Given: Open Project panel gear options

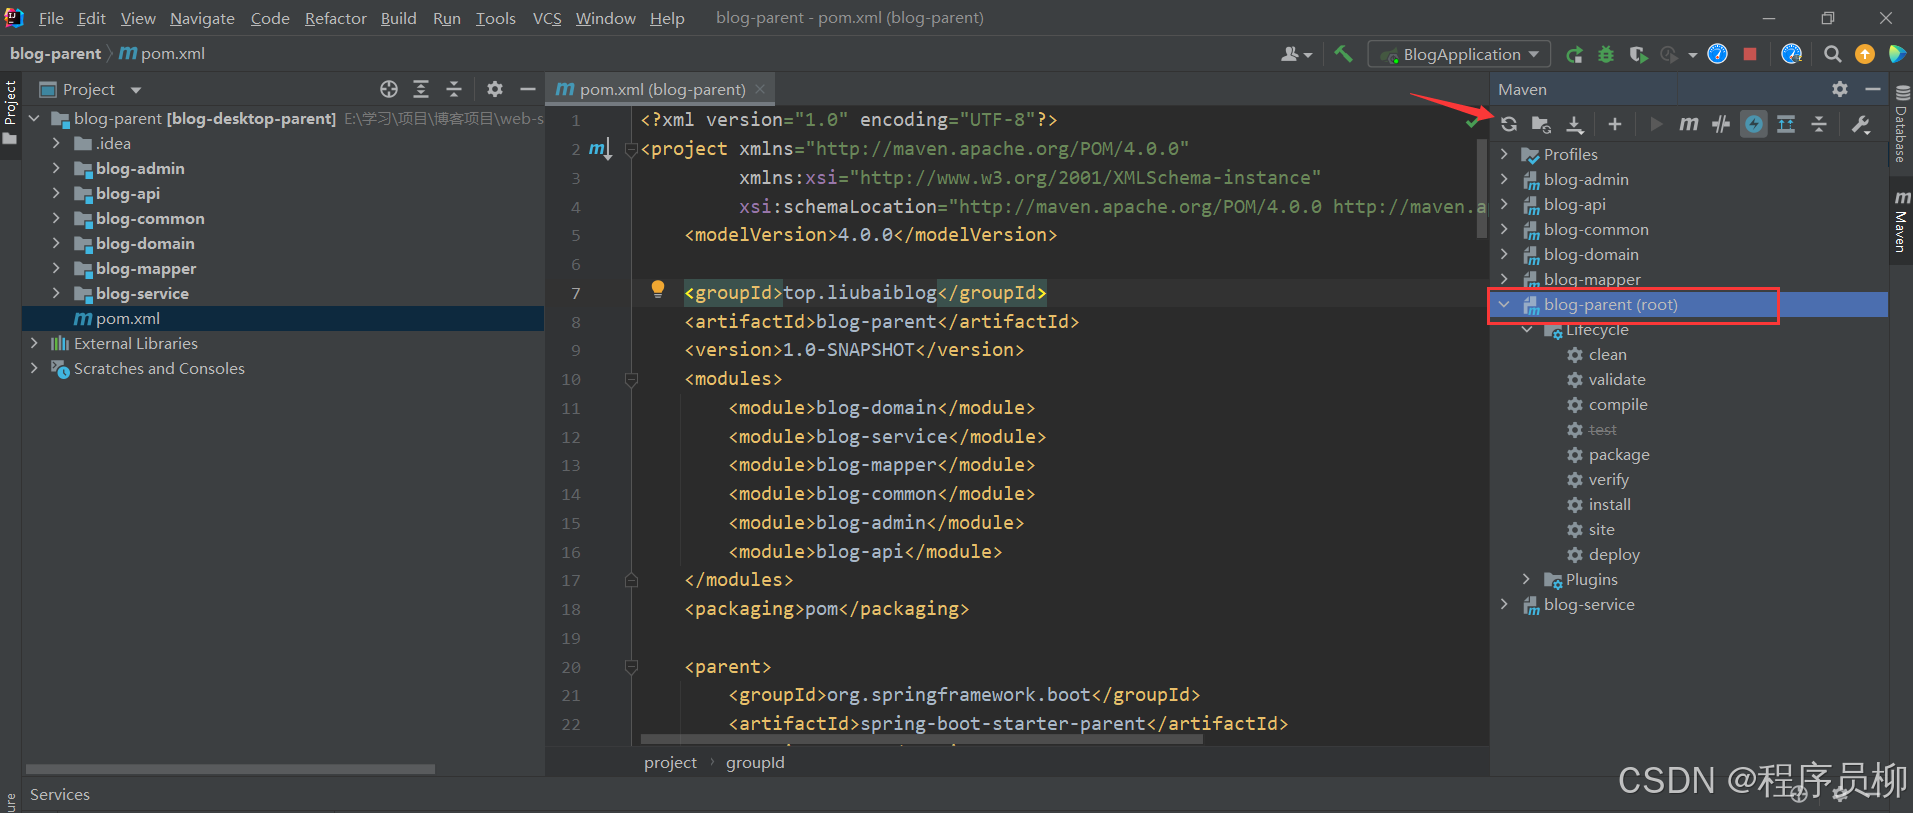Looking at the screenshot, I should pos(495,89).
